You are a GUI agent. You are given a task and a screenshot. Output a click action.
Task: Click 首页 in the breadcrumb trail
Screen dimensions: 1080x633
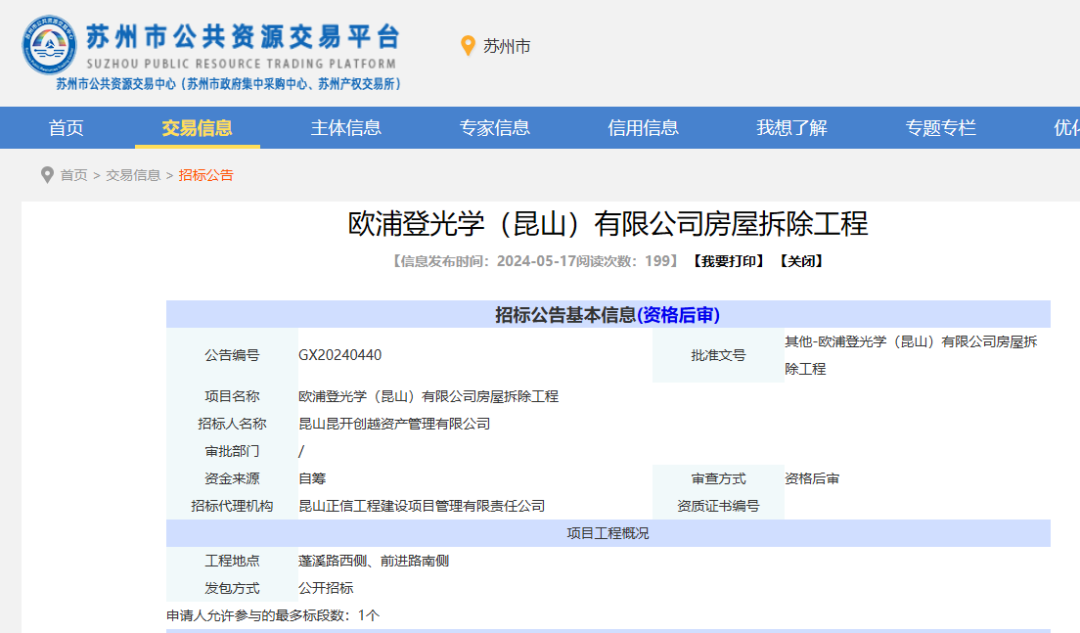click(x=74, y=175)
